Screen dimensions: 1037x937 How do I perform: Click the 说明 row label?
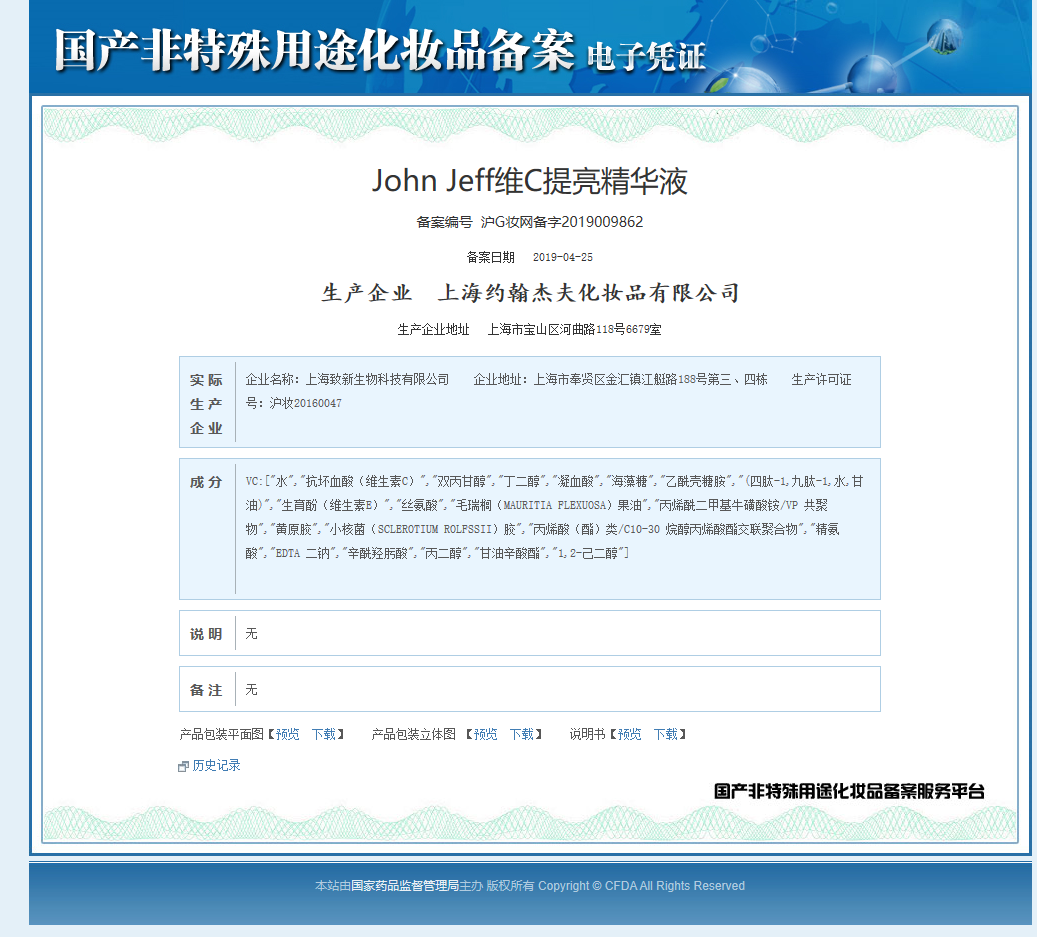206,634
